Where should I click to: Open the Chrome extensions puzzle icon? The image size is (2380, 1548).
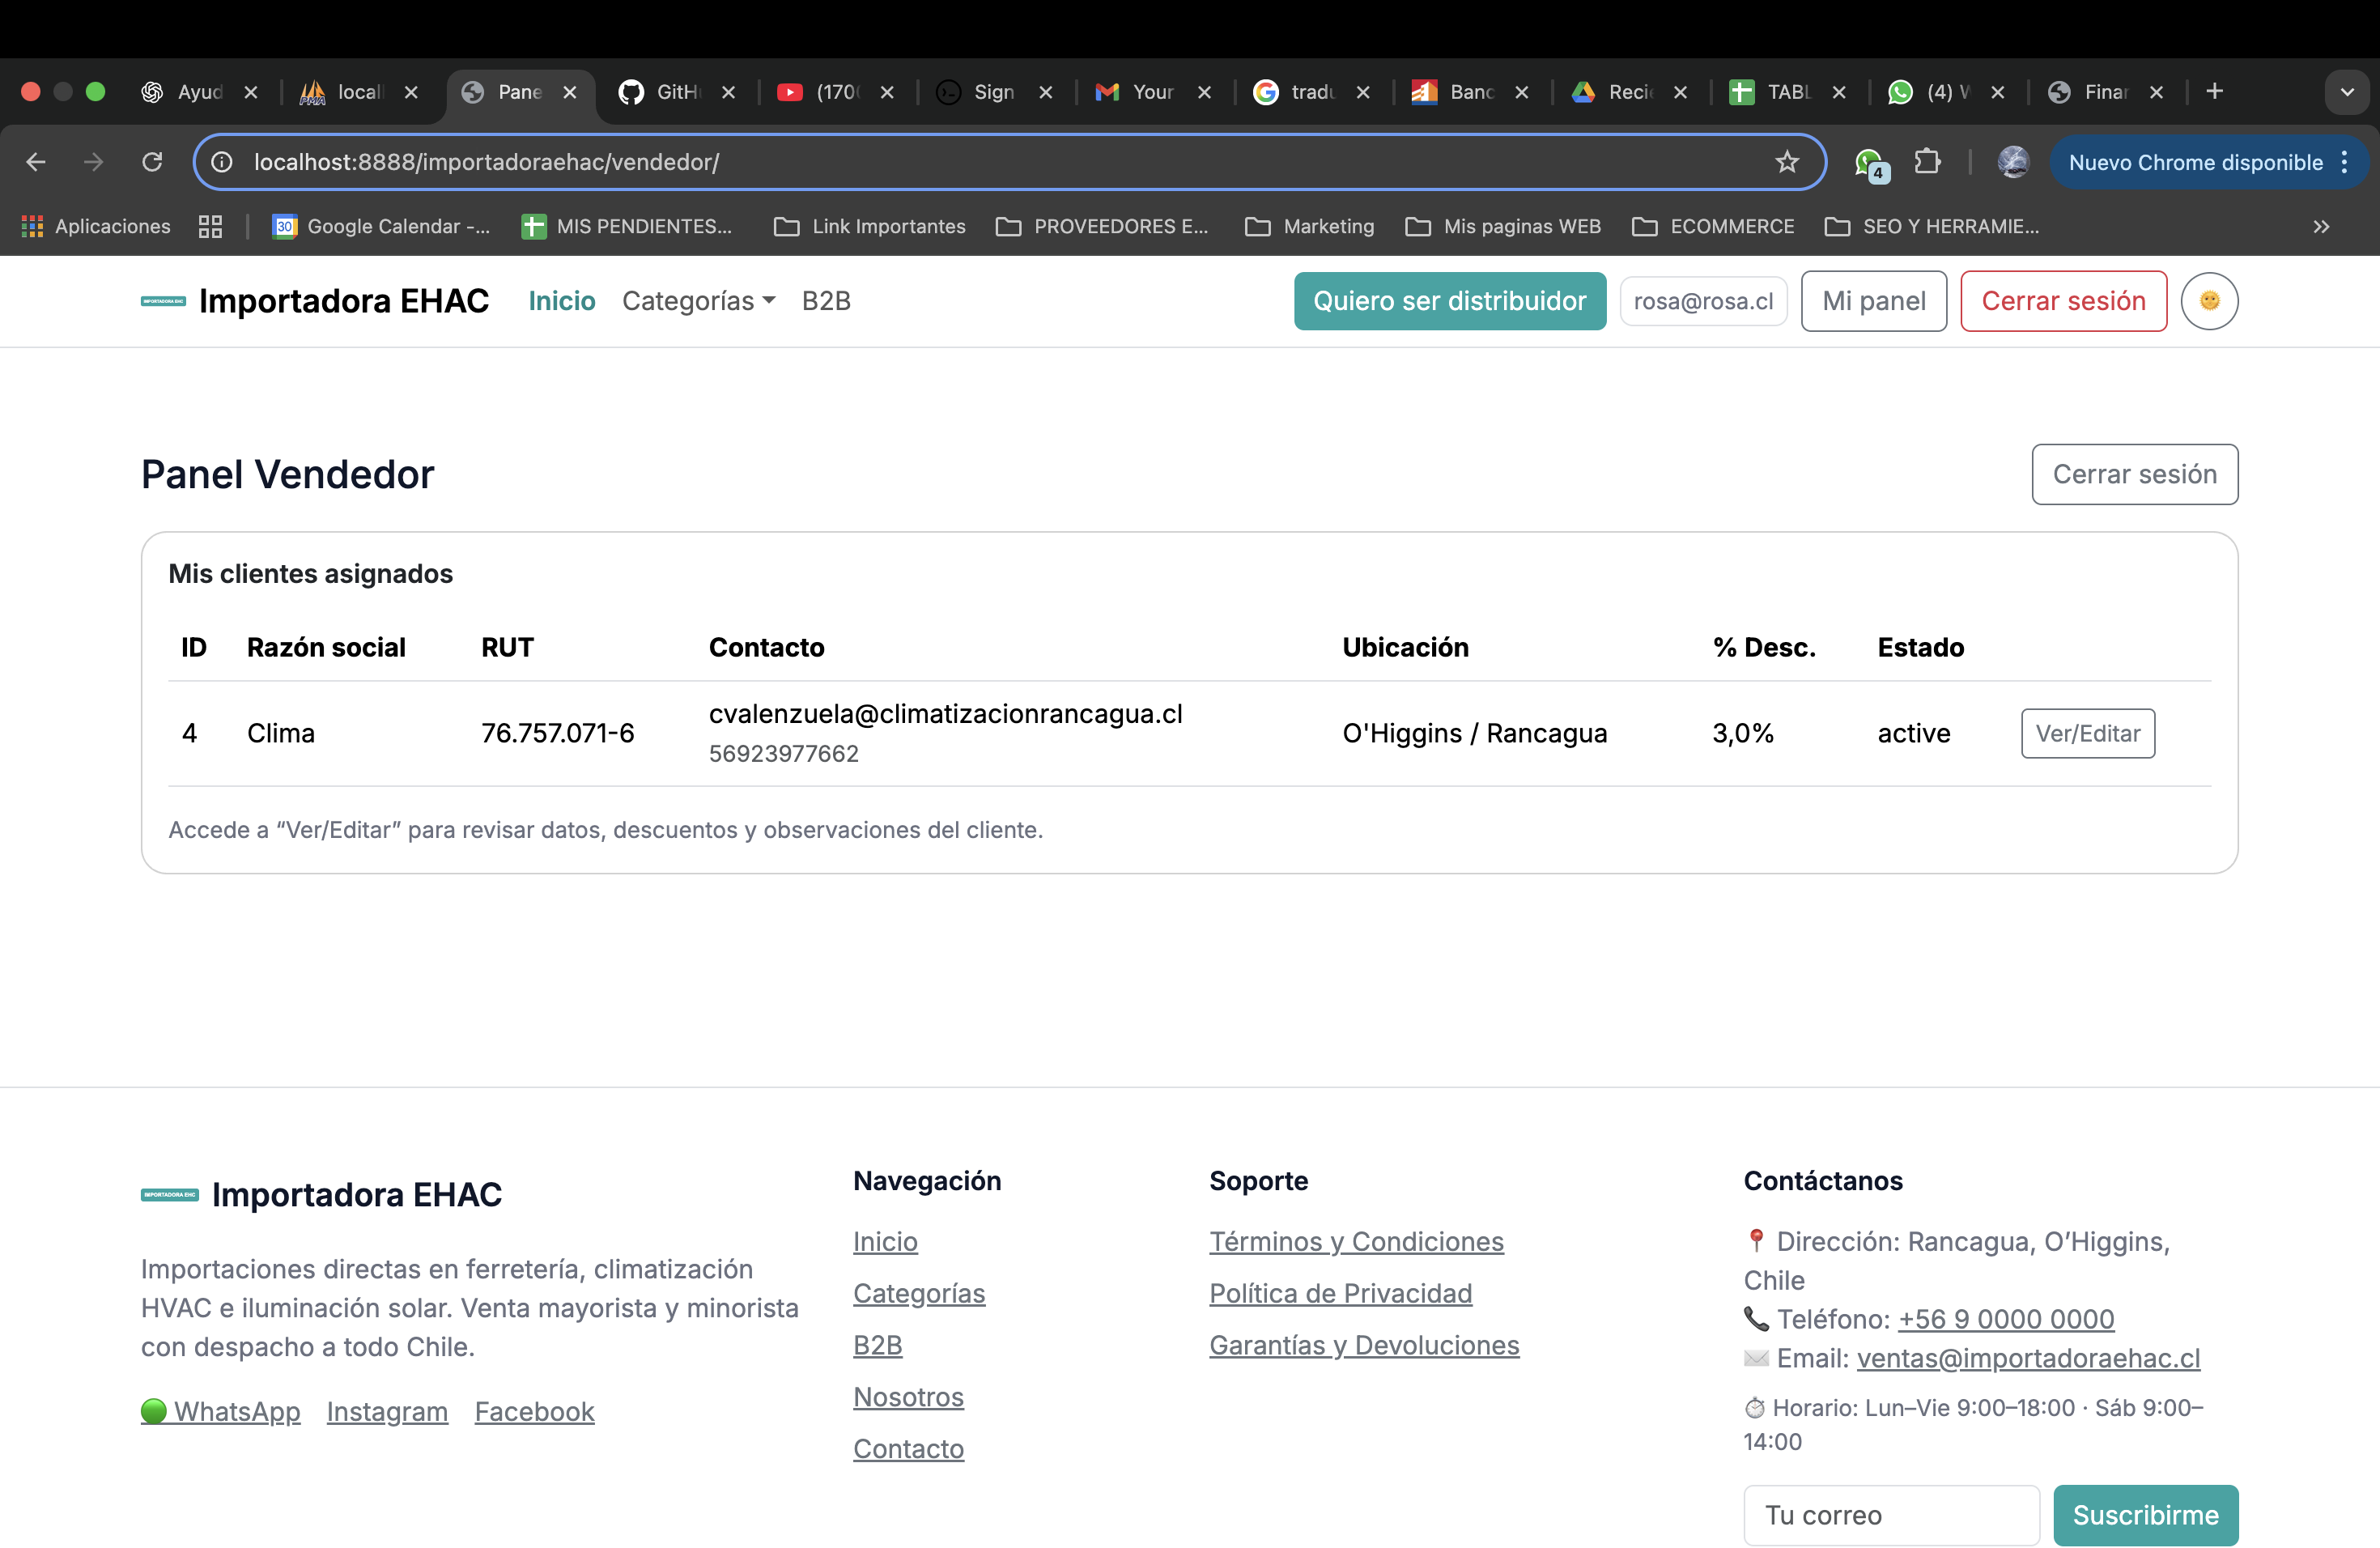pyautogui.click(x=1927, y=162)
